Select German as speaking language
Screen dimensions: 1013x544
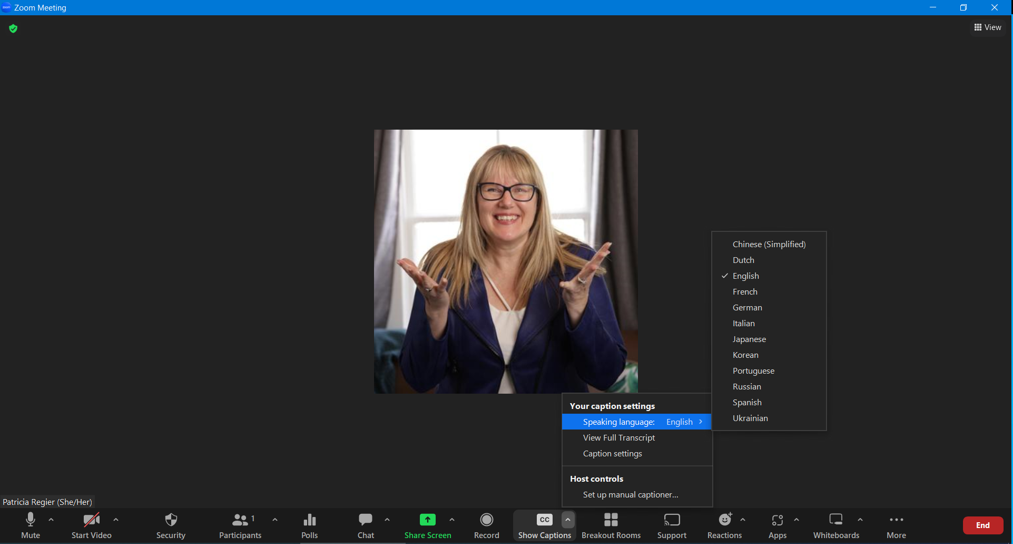(x=769, y=308)
